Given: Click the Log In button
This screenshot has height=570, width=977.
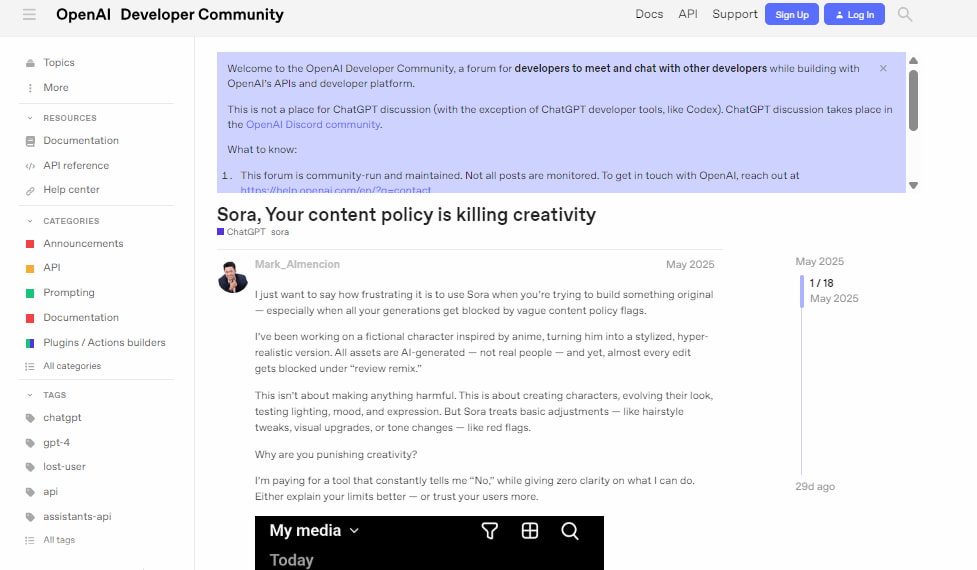Looking at the screenshot, I should (854, 14).
